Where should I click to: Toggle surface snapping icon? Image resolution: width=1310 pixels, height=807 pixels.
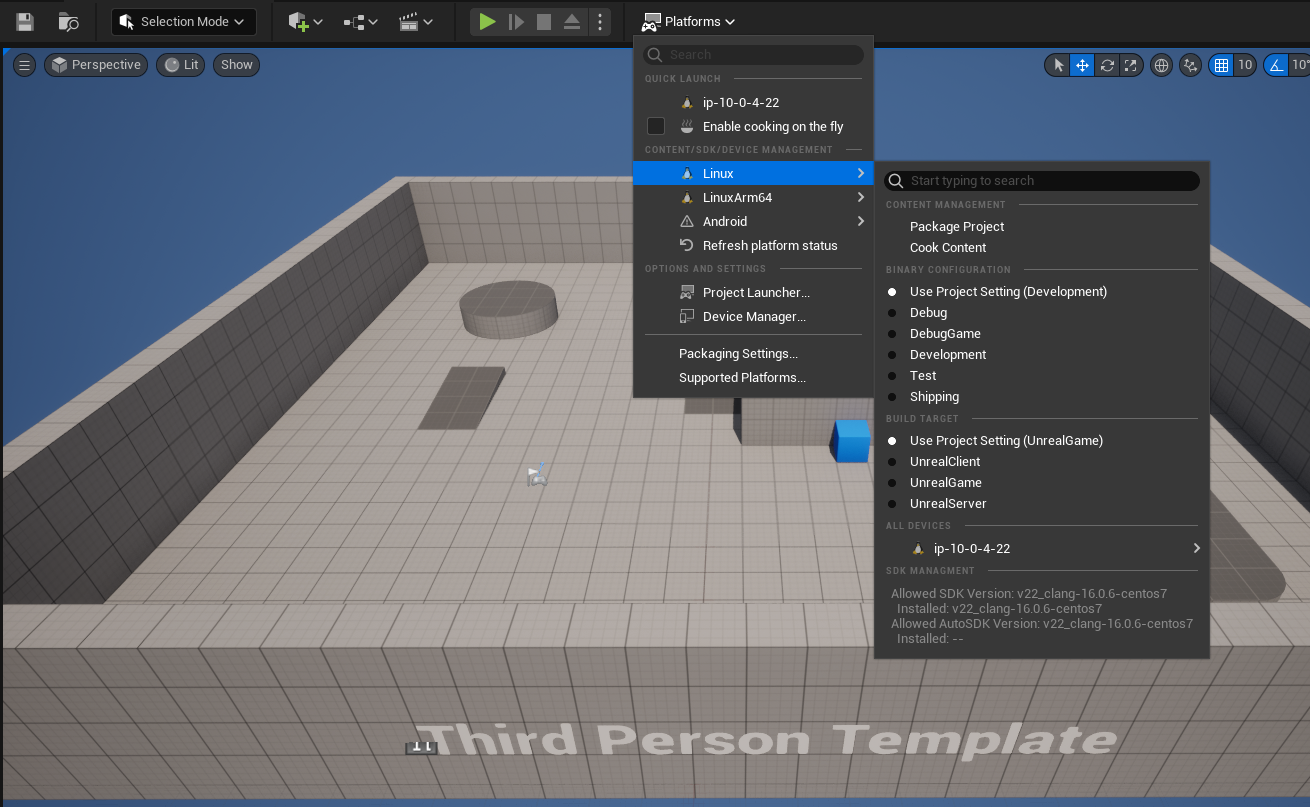click(1190, 66)
